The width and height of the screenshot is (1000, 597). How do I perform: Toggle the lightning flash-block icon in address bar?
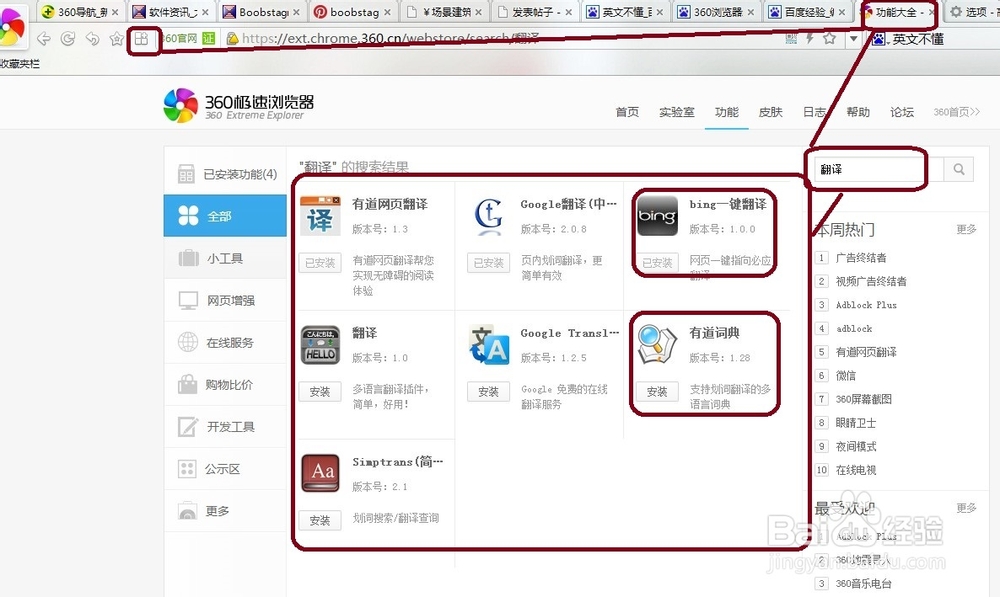809,39
